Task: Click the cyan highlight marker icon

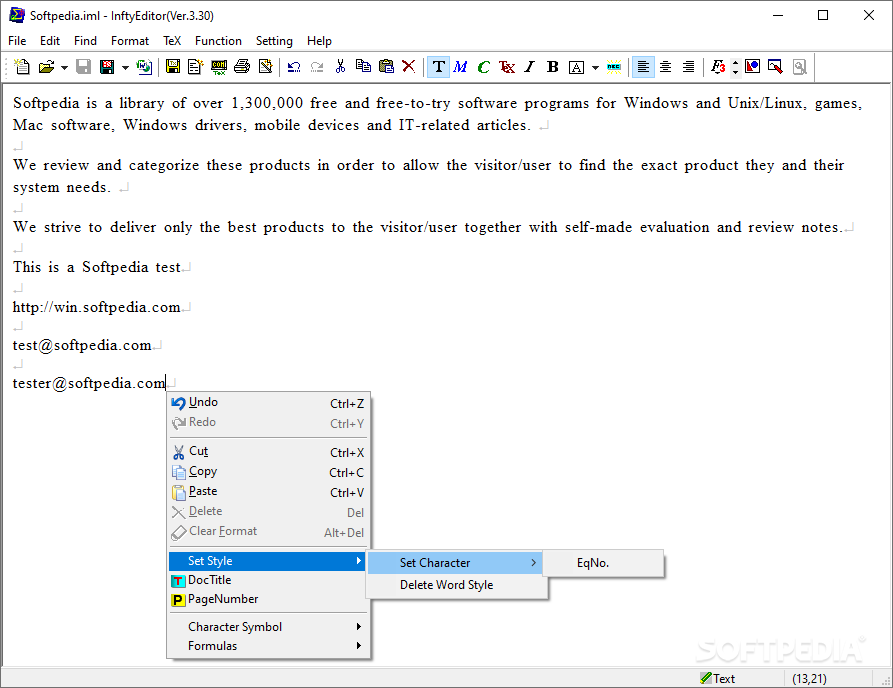Action: click(614, 67)
